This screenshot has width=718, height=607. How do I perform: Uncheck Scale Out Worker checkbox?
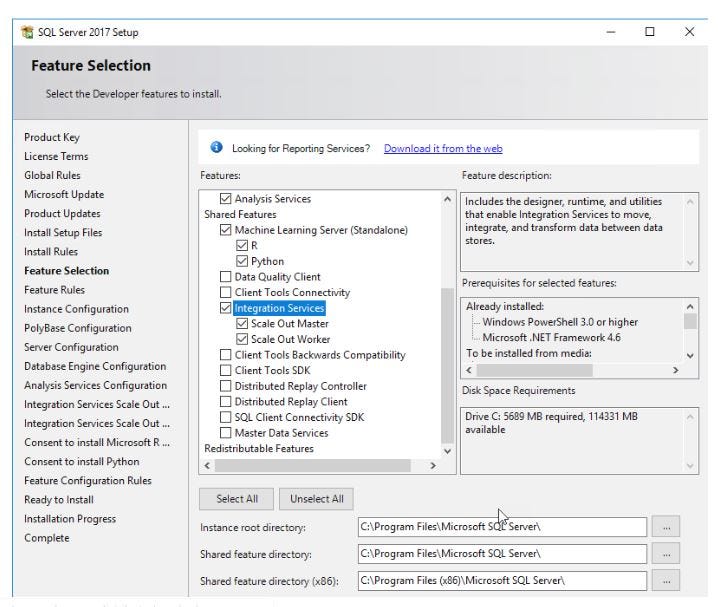pos(242,339)
